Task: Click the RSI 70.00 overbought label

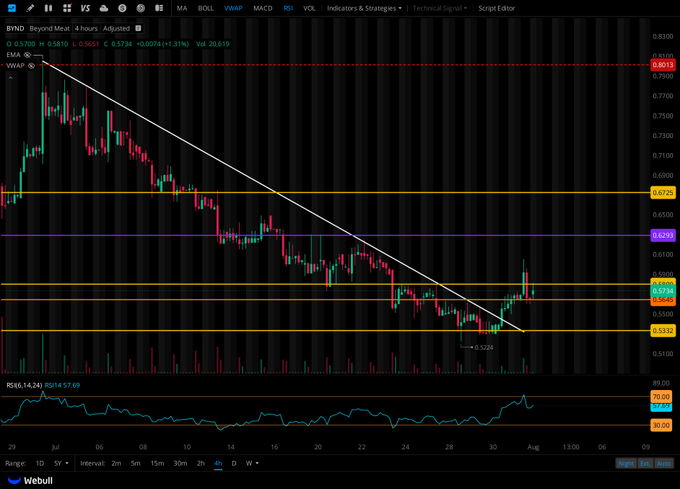Action: point(661,397)
